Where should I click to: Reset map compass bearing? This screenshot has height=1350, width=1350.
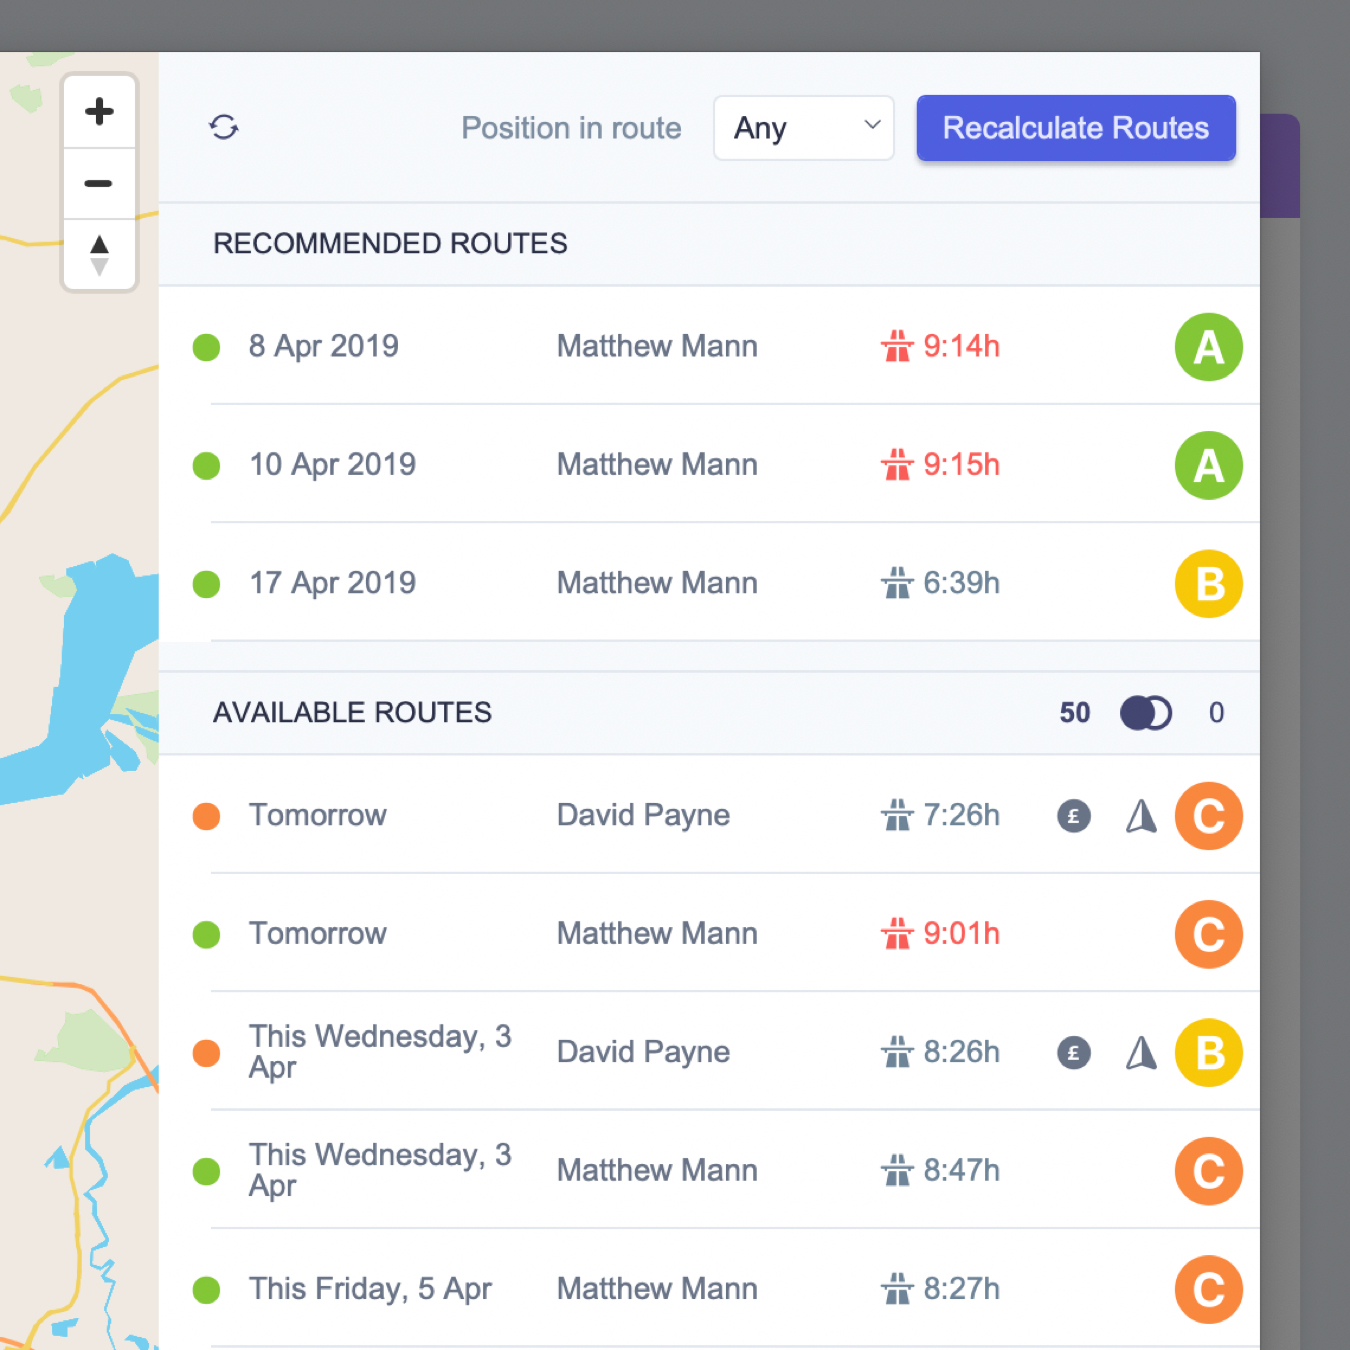click(99, 255)
